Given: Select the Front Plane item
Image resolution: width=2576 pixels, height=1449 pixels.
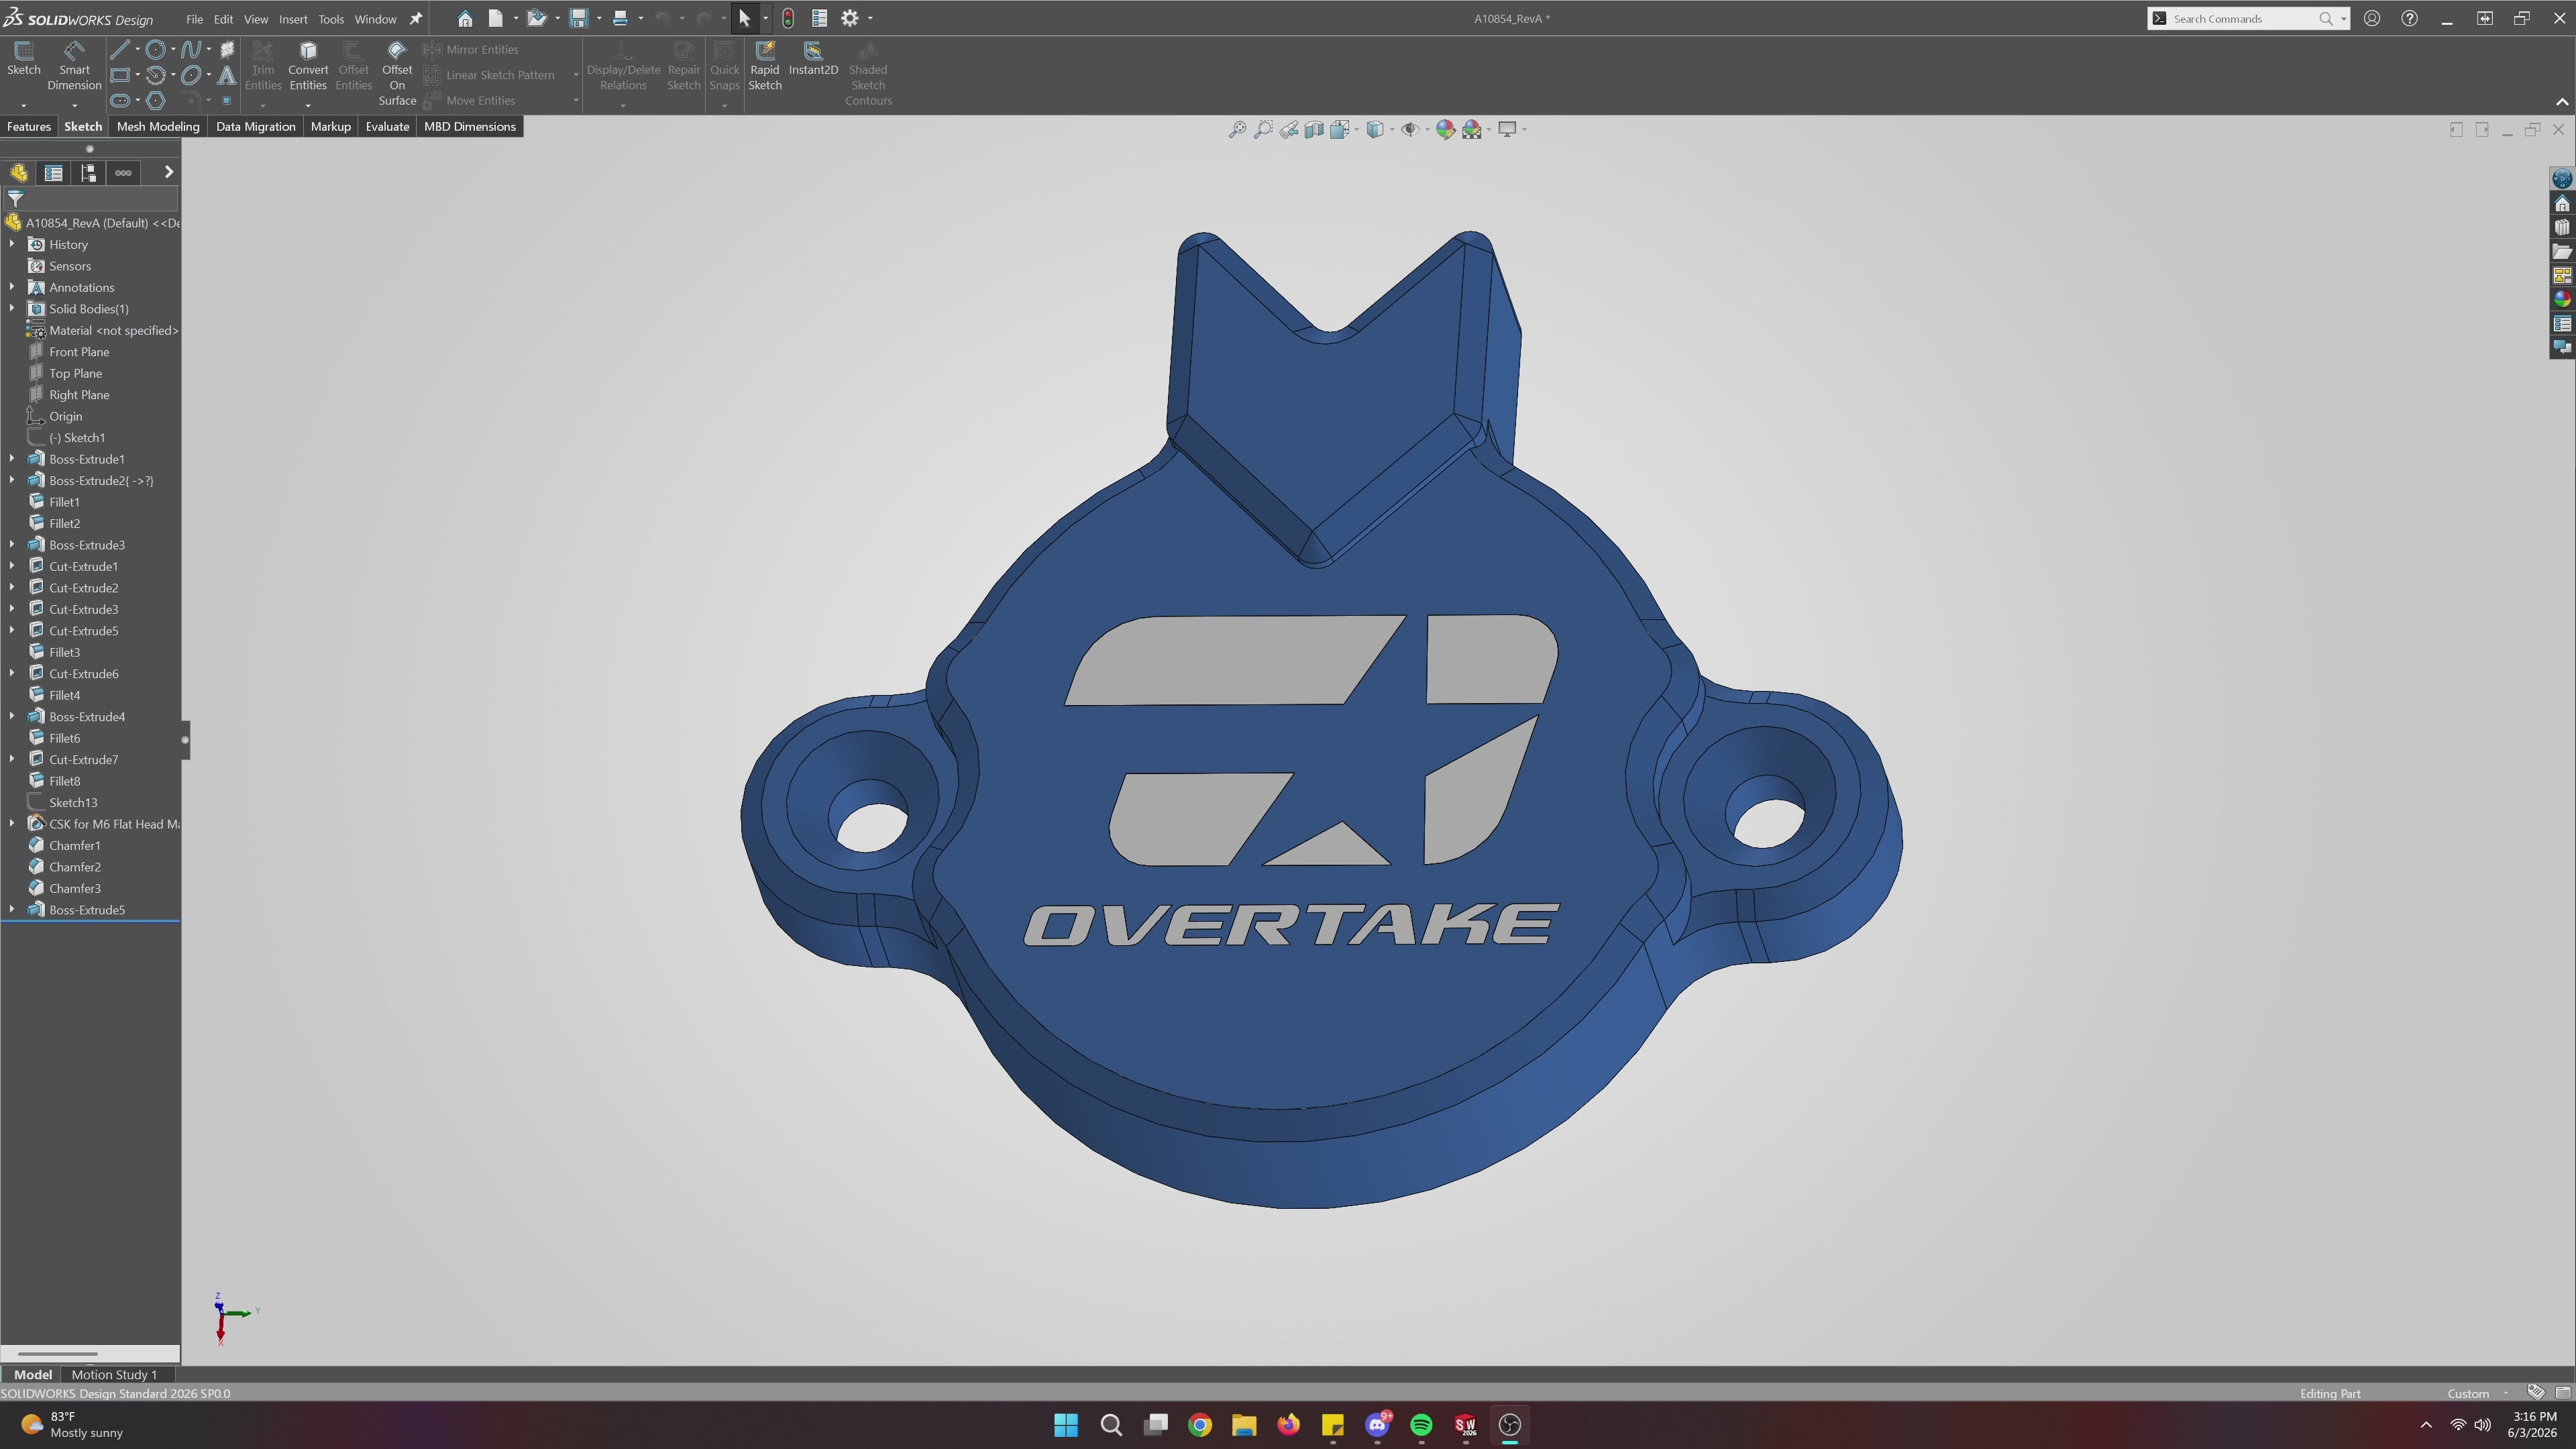Looking at the screenshot, I should coord(79,352).
